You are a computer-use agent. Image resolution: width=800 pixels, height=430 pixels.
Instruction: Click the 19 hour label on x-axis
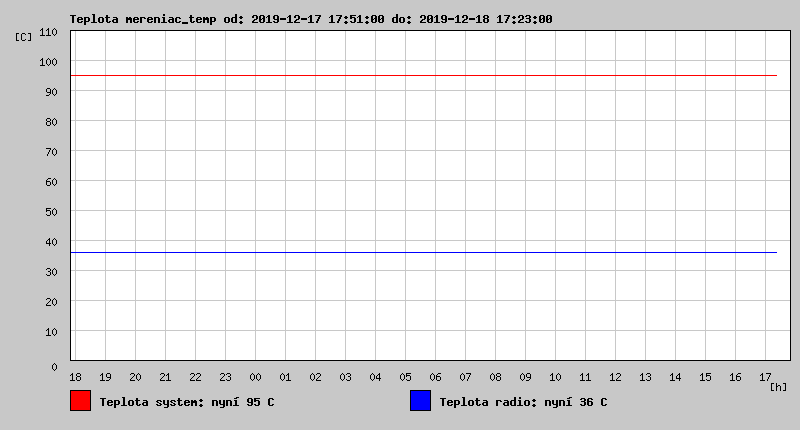[x=106, y=377]
